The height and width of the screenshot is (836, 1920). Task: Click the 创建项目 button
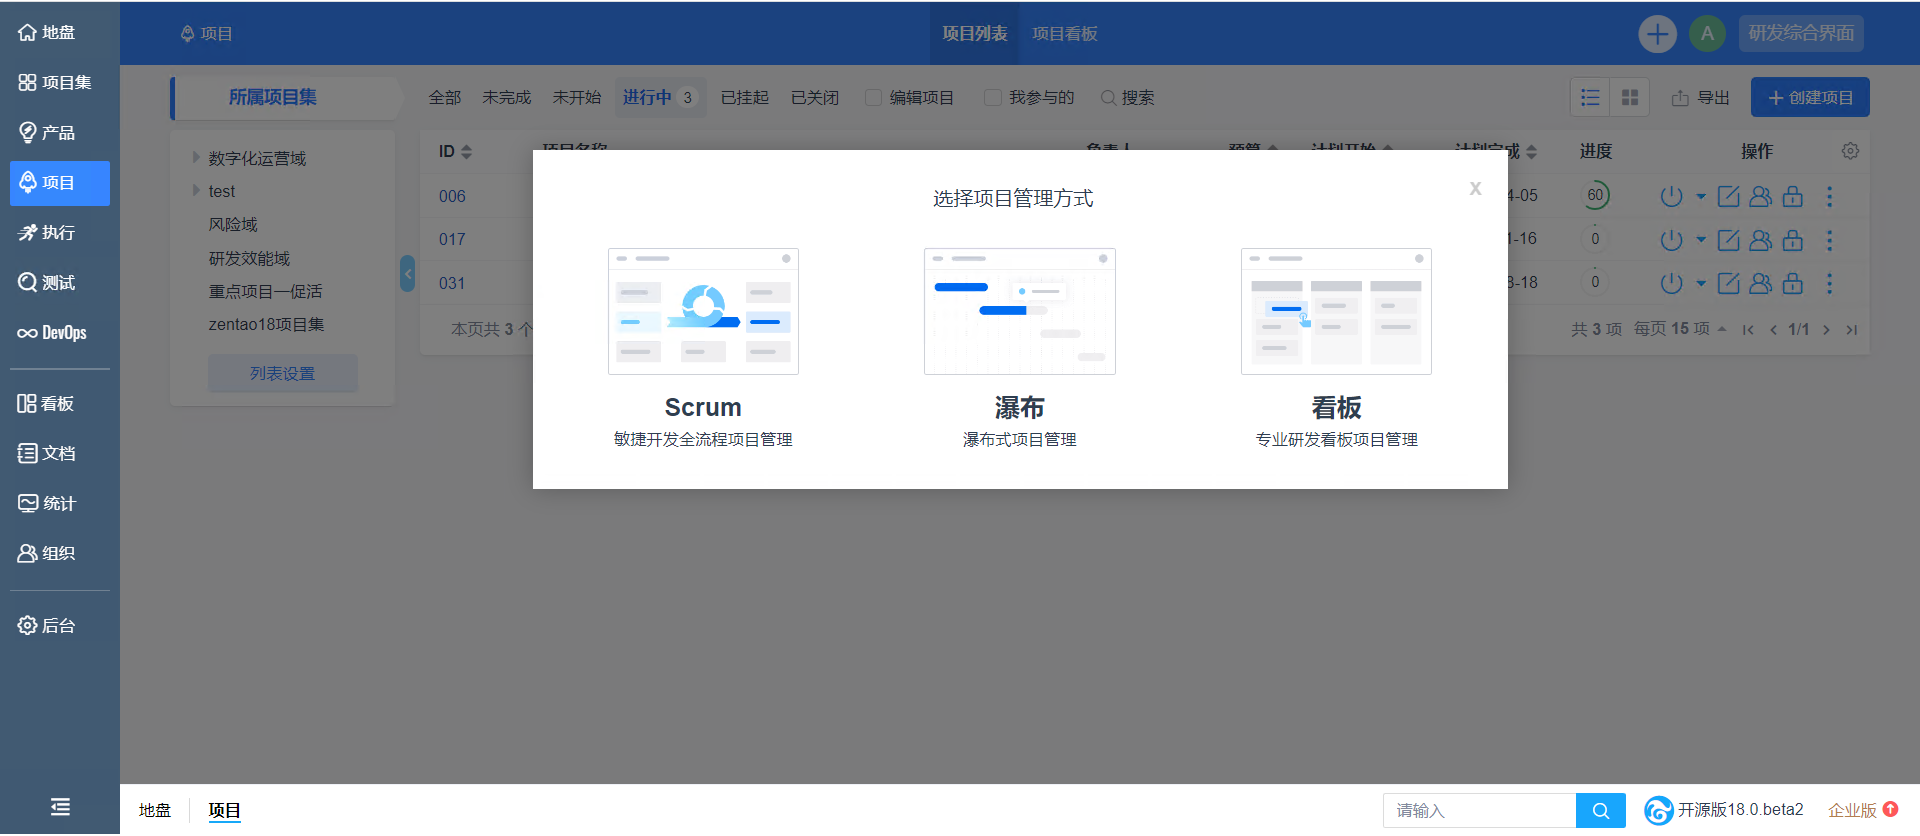pos(1810,98)
